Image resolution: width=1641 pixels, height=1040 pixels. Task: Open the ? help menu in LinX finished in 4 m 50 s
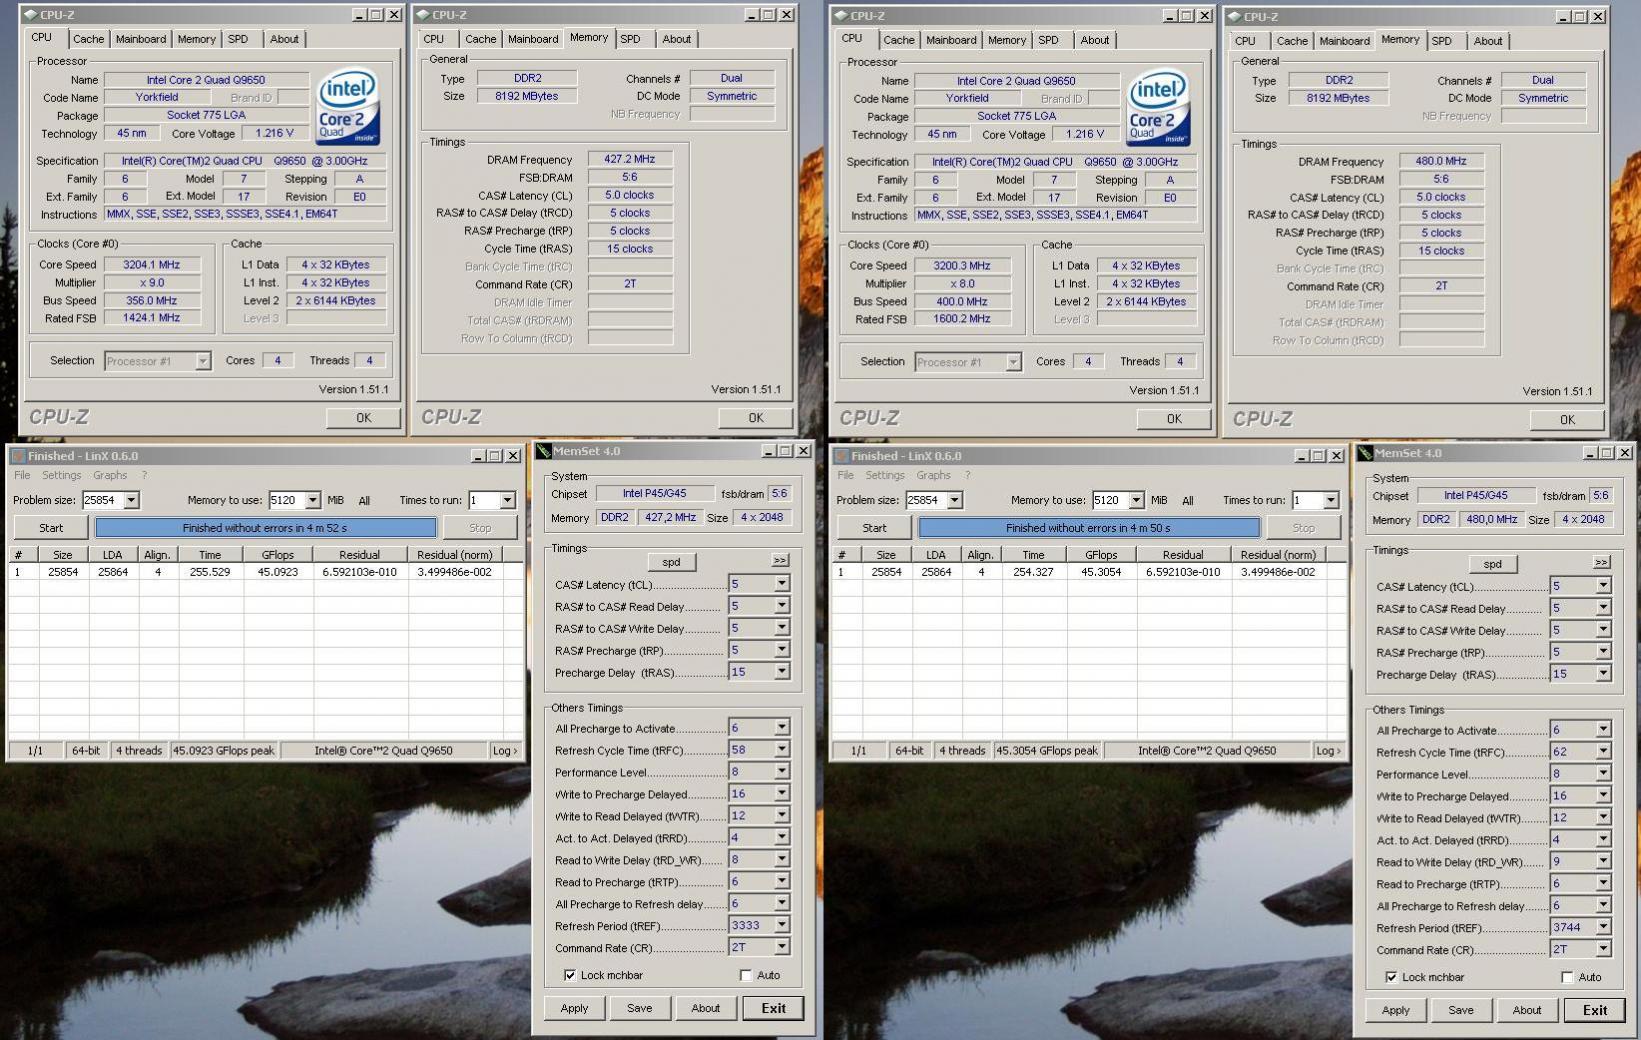coord(967,475)
